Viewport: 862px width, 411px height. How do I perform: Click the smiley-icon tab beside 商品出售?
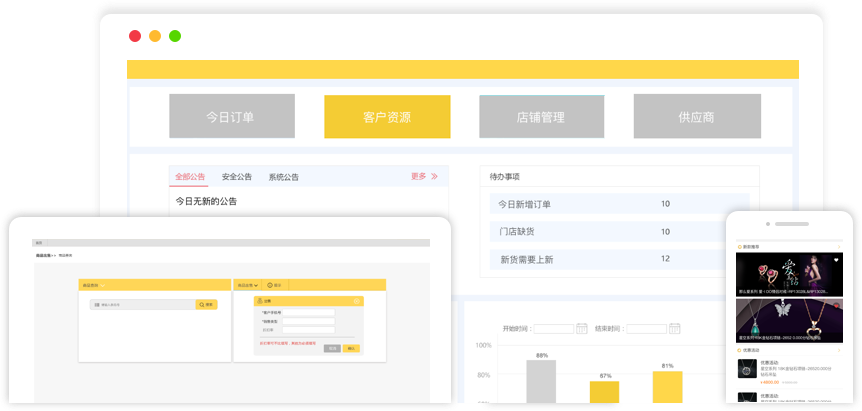[275, 285]
